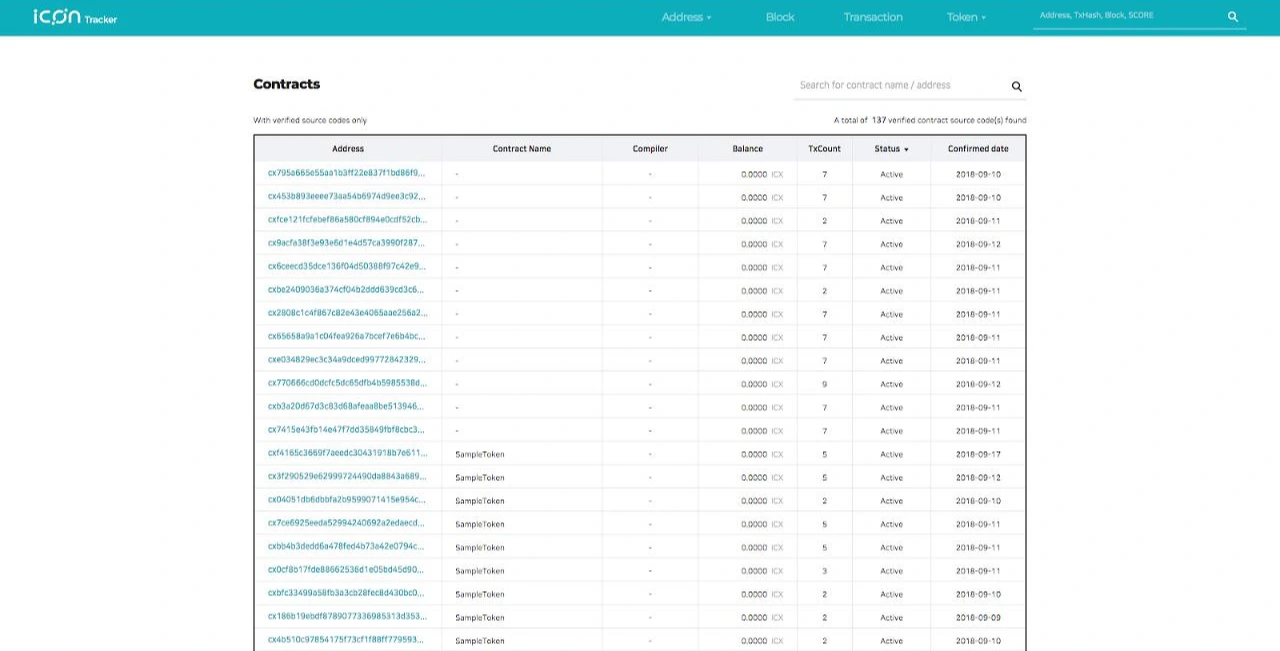The height and width of the screenshot is (651, 1280).
Task: Expand the Token dropdown menu
Action: click(966, 17)
